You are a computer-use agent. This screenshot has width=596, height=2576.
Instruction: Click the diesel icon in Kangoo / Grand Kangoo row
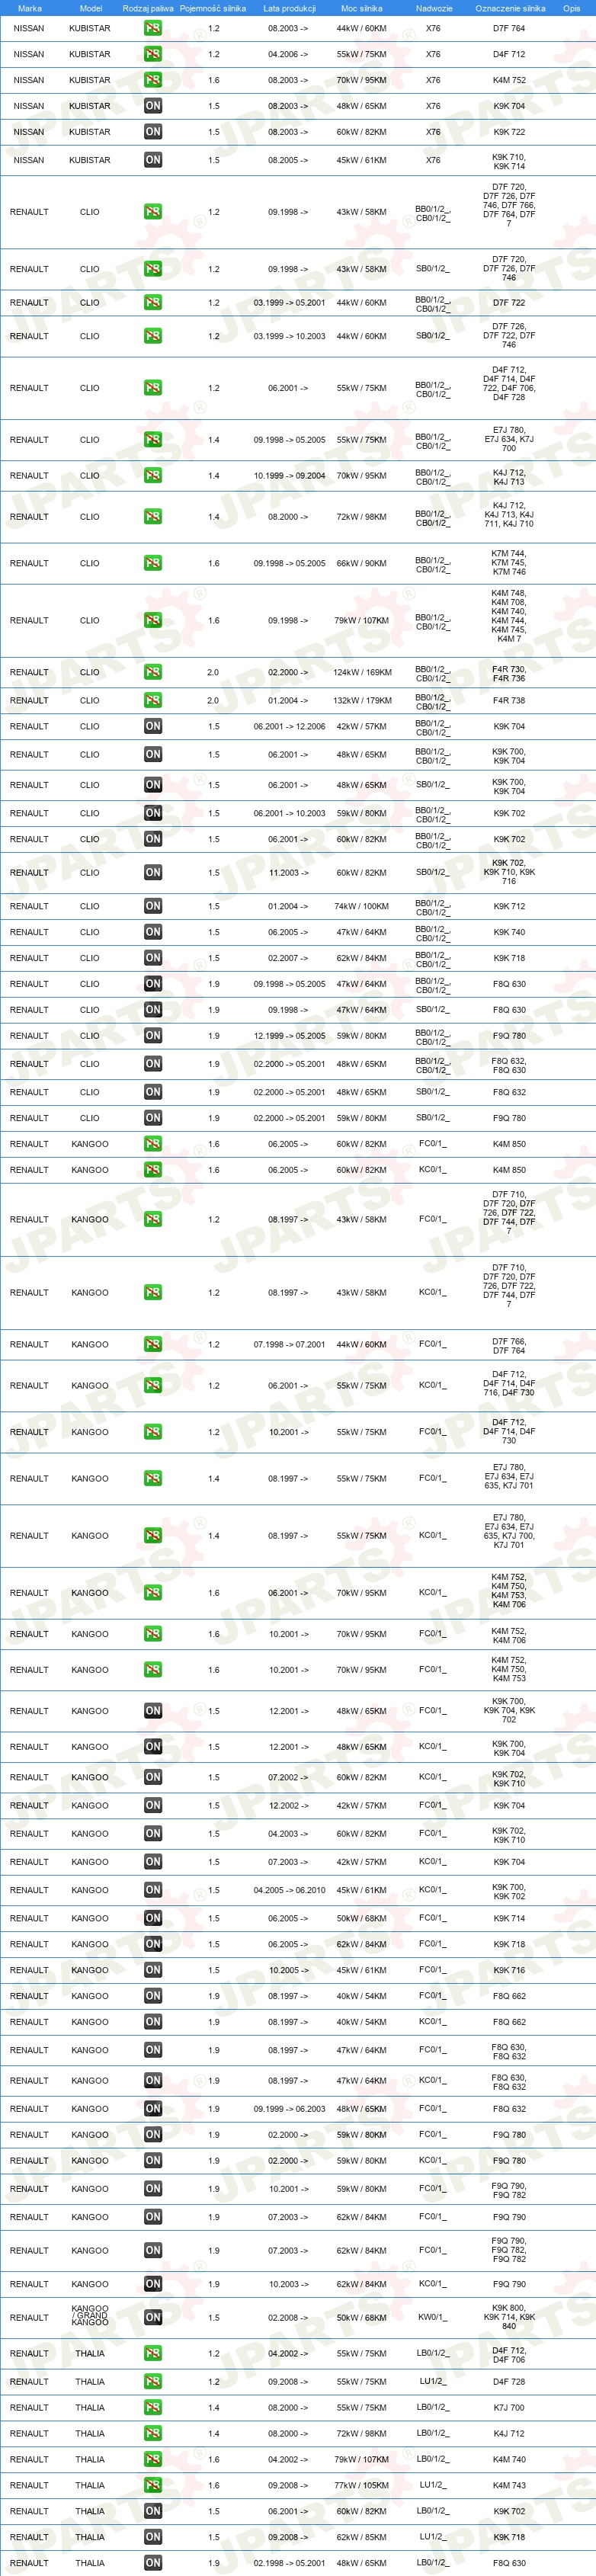point(153,2317)
